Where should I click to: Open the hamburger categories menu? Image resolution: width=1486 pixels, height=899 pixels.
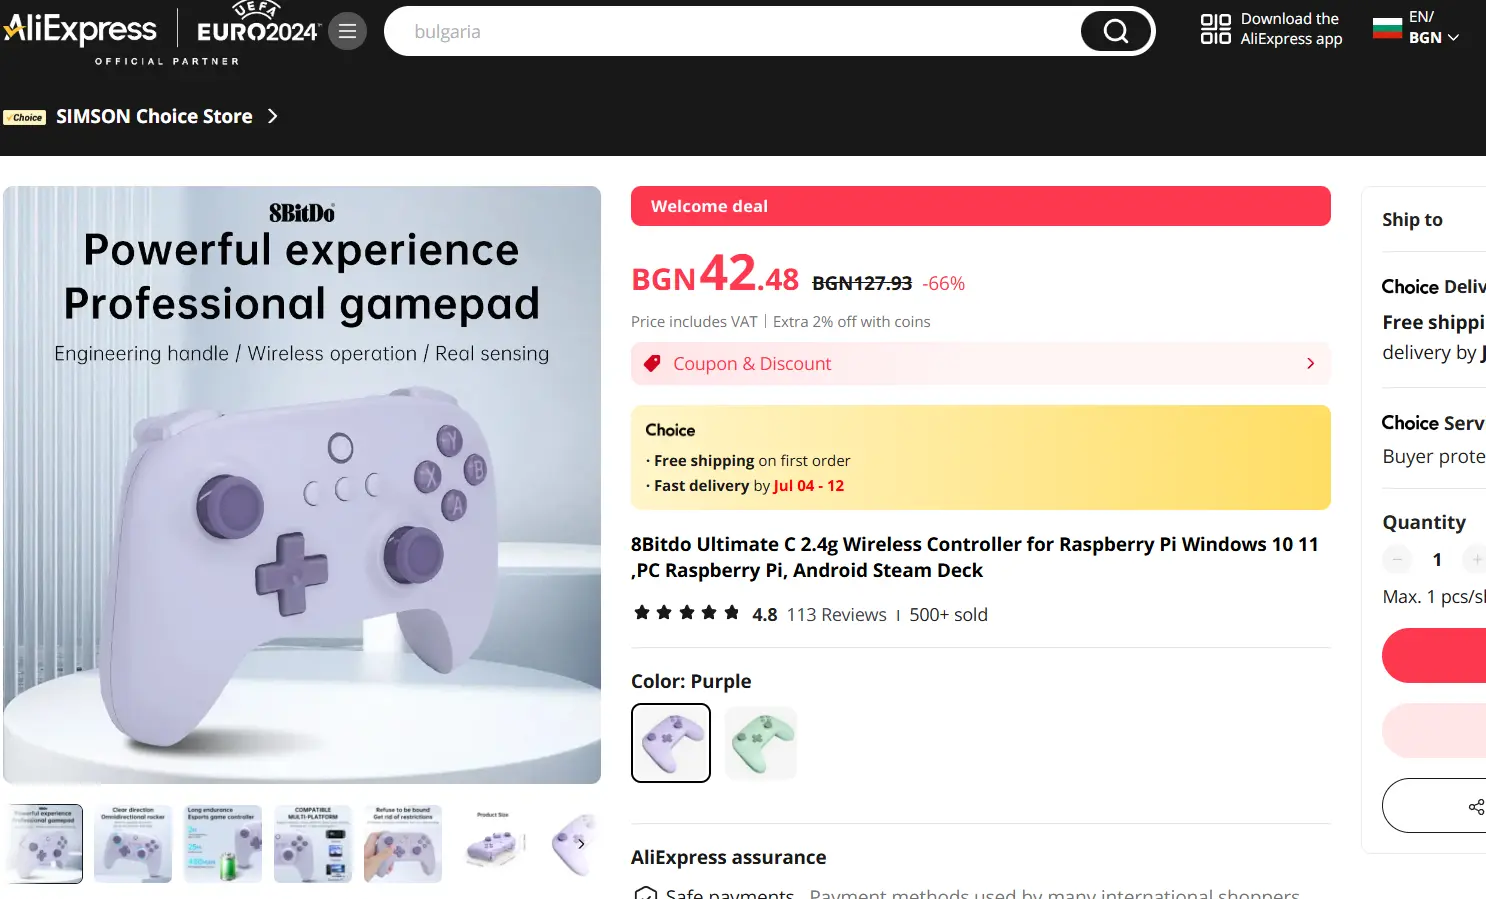coord(347,31)
